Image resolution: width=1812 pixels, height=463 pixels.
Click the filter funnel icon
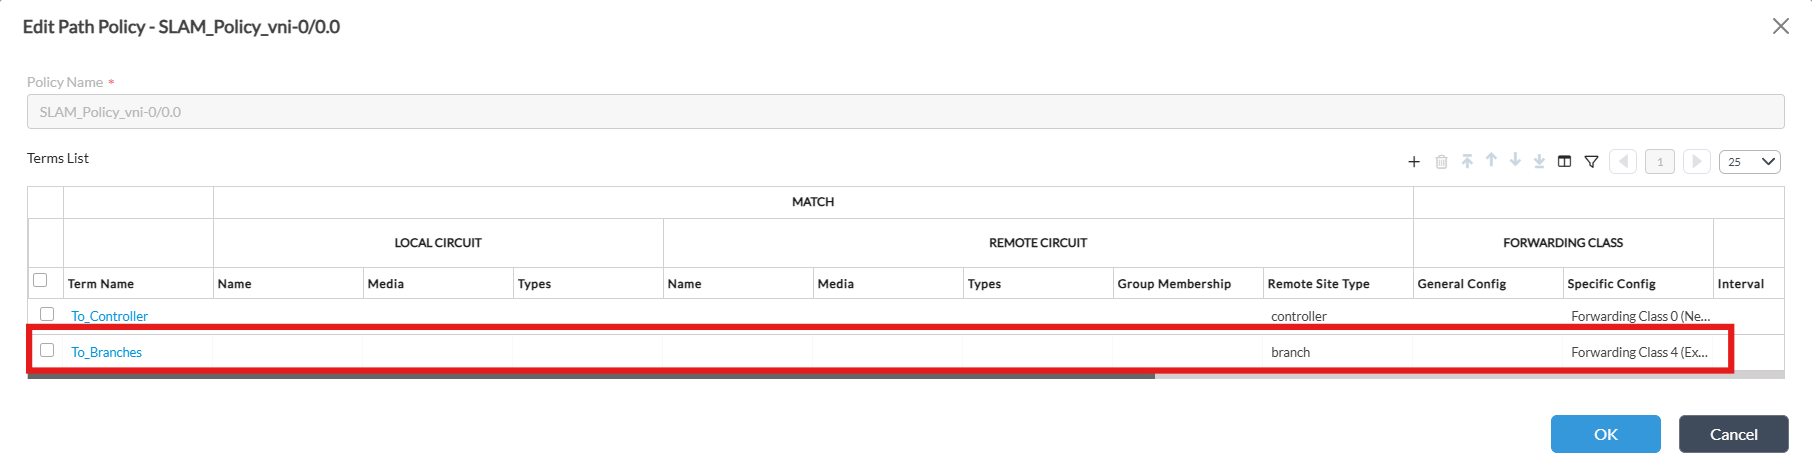tap(1591, 161)
